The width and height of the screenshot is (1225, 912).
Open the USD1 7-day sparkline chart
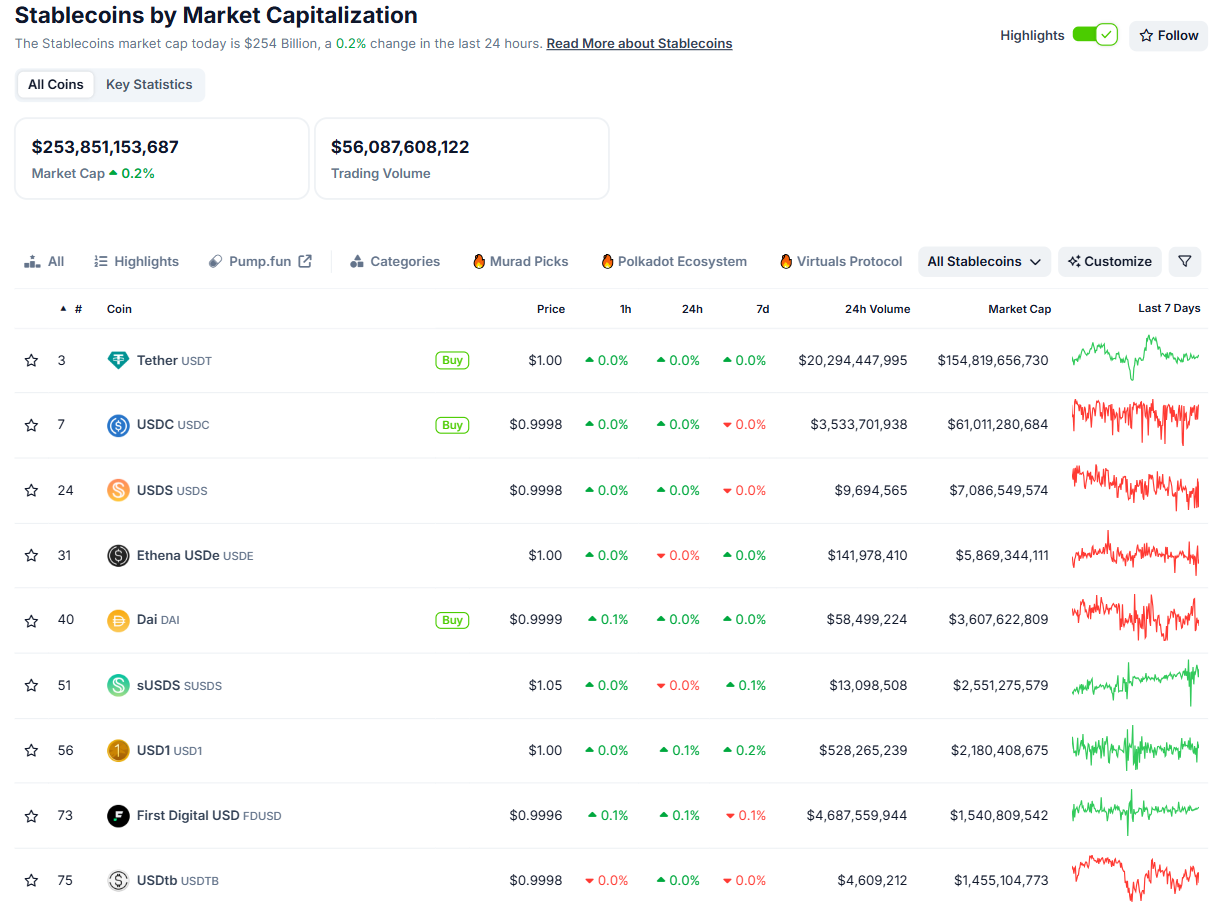point(1135,747)
